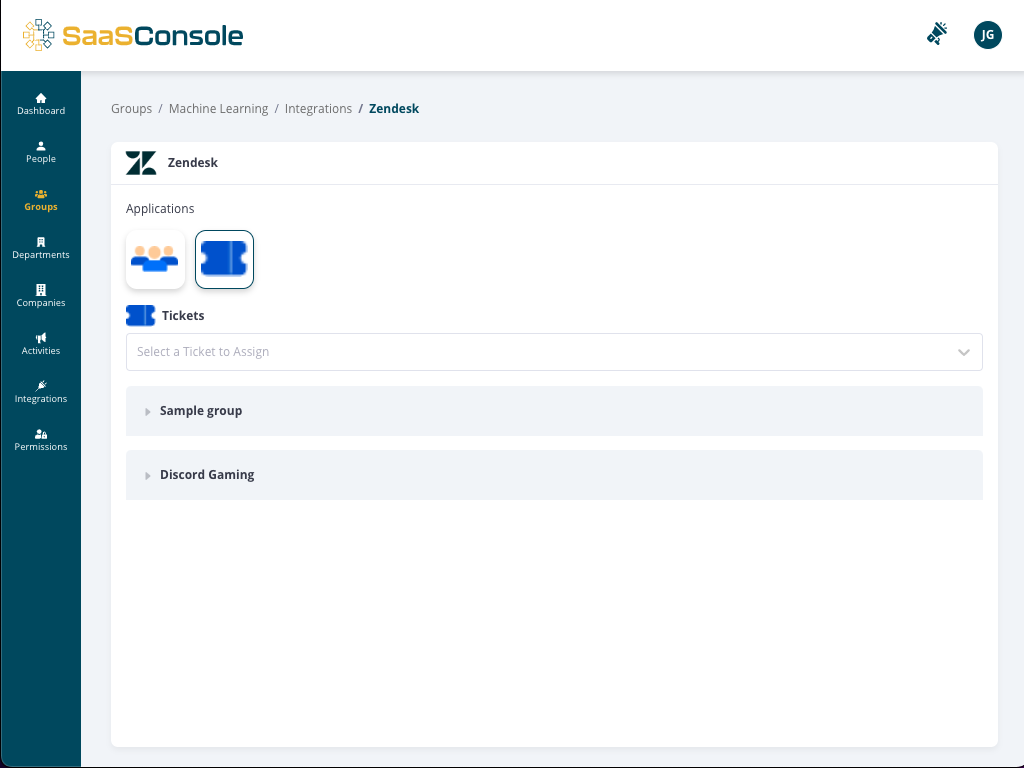Screen dimensions: 1024x768
Task: Follow the Groups breadcrumb link
Action: click(x=131, y=108)
